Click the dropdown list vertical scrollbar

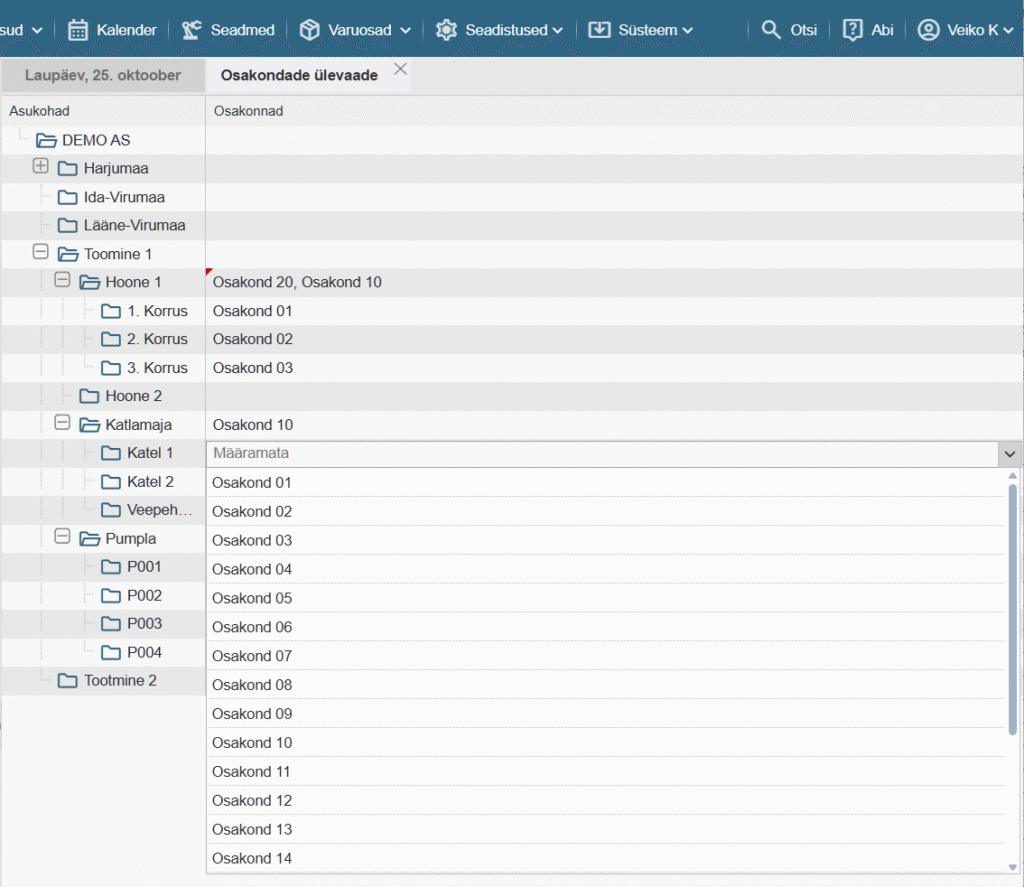pos(1012,600)
